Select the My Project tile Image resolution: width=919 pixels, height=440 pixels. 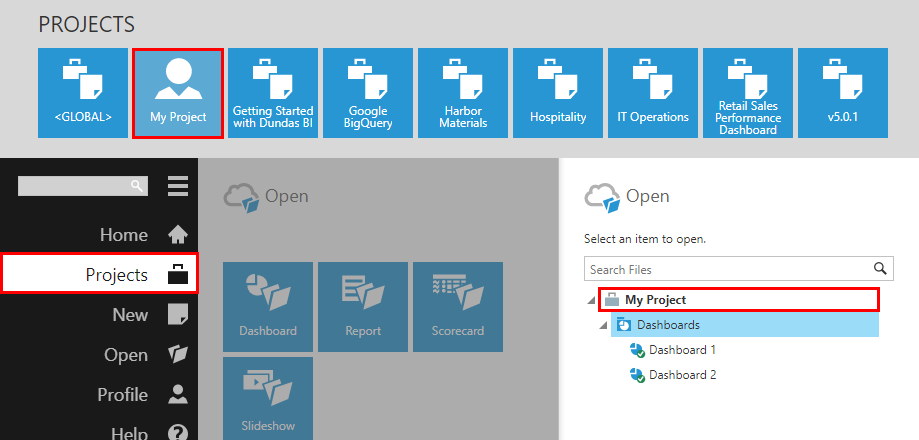178,93
